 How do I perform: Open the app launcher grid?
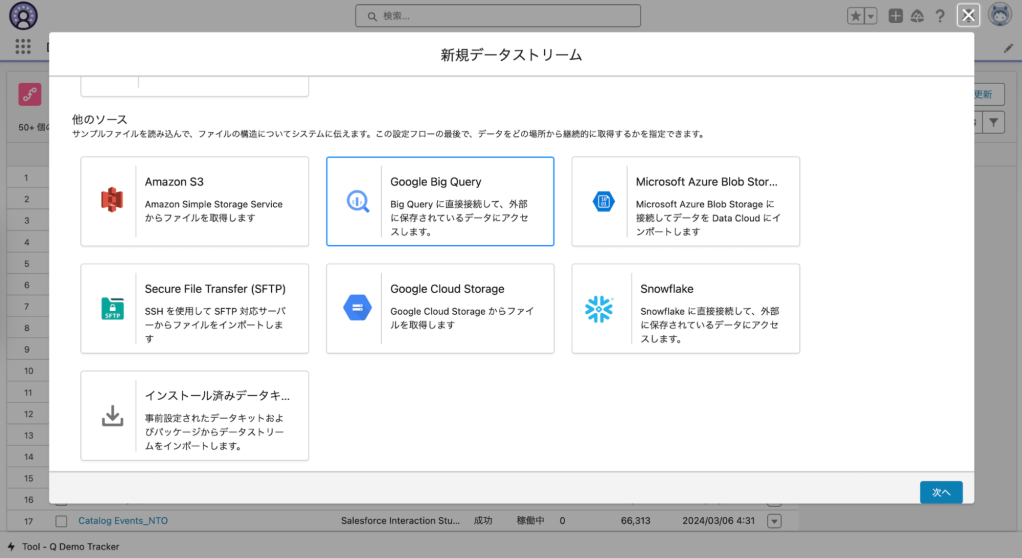pyautogui.click(x=23, y=46)
